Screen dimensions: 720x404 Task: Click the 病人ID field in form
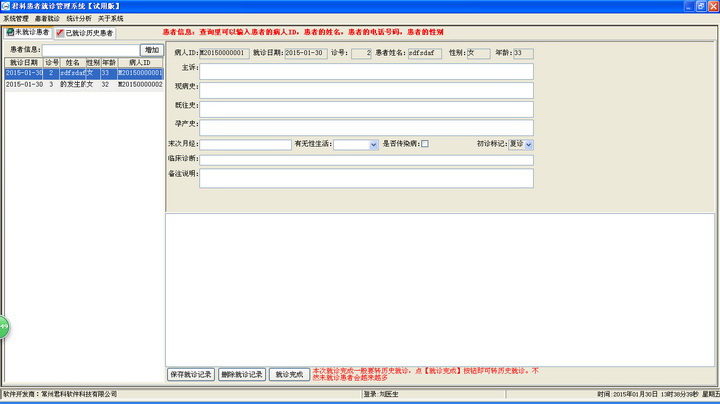224,53
